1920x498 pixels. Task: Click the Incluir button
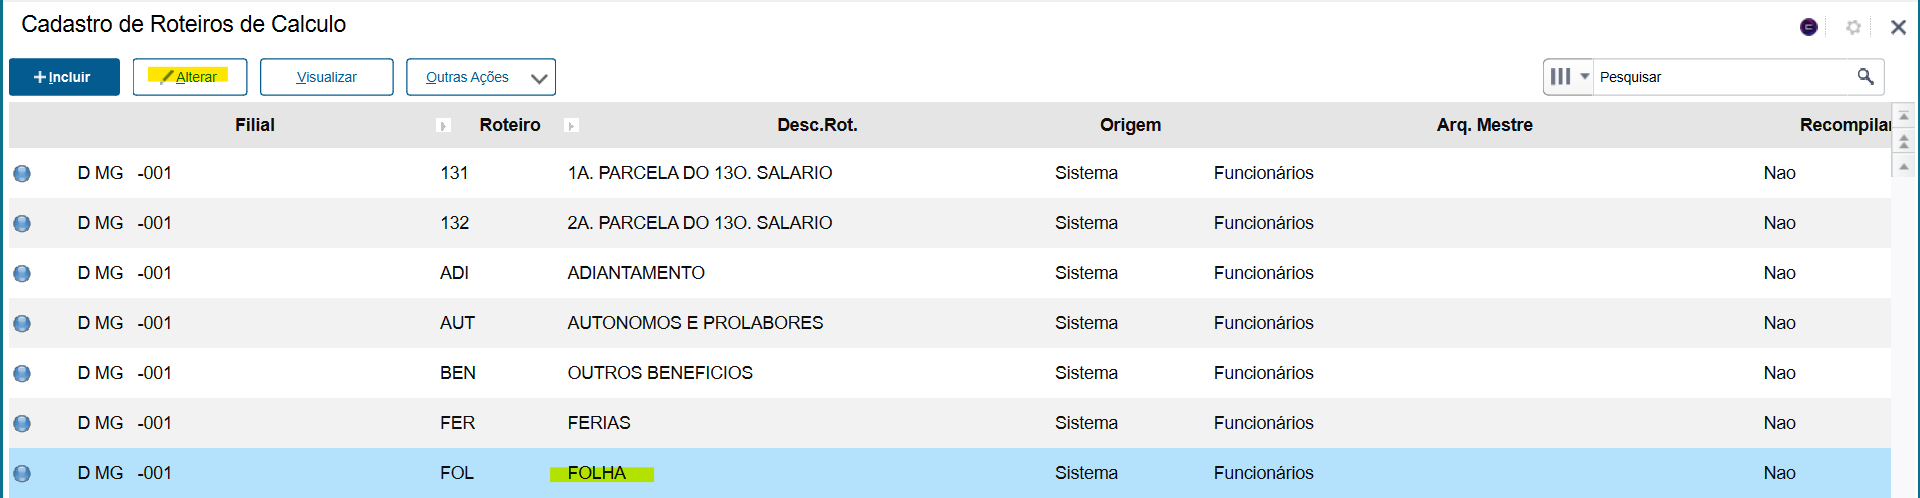[x=64, y=77]
